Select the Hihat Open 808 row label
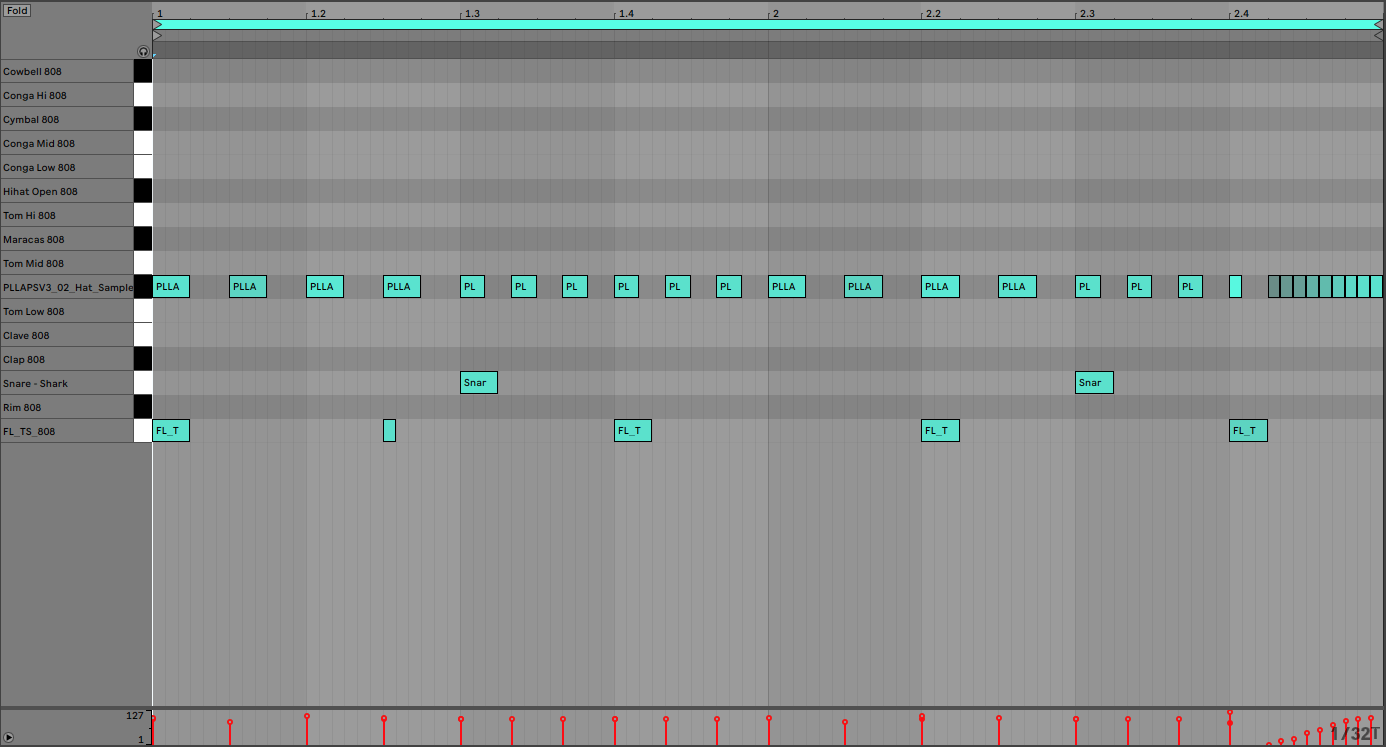This screenshot has height=747, width=1386. [67, 191]
